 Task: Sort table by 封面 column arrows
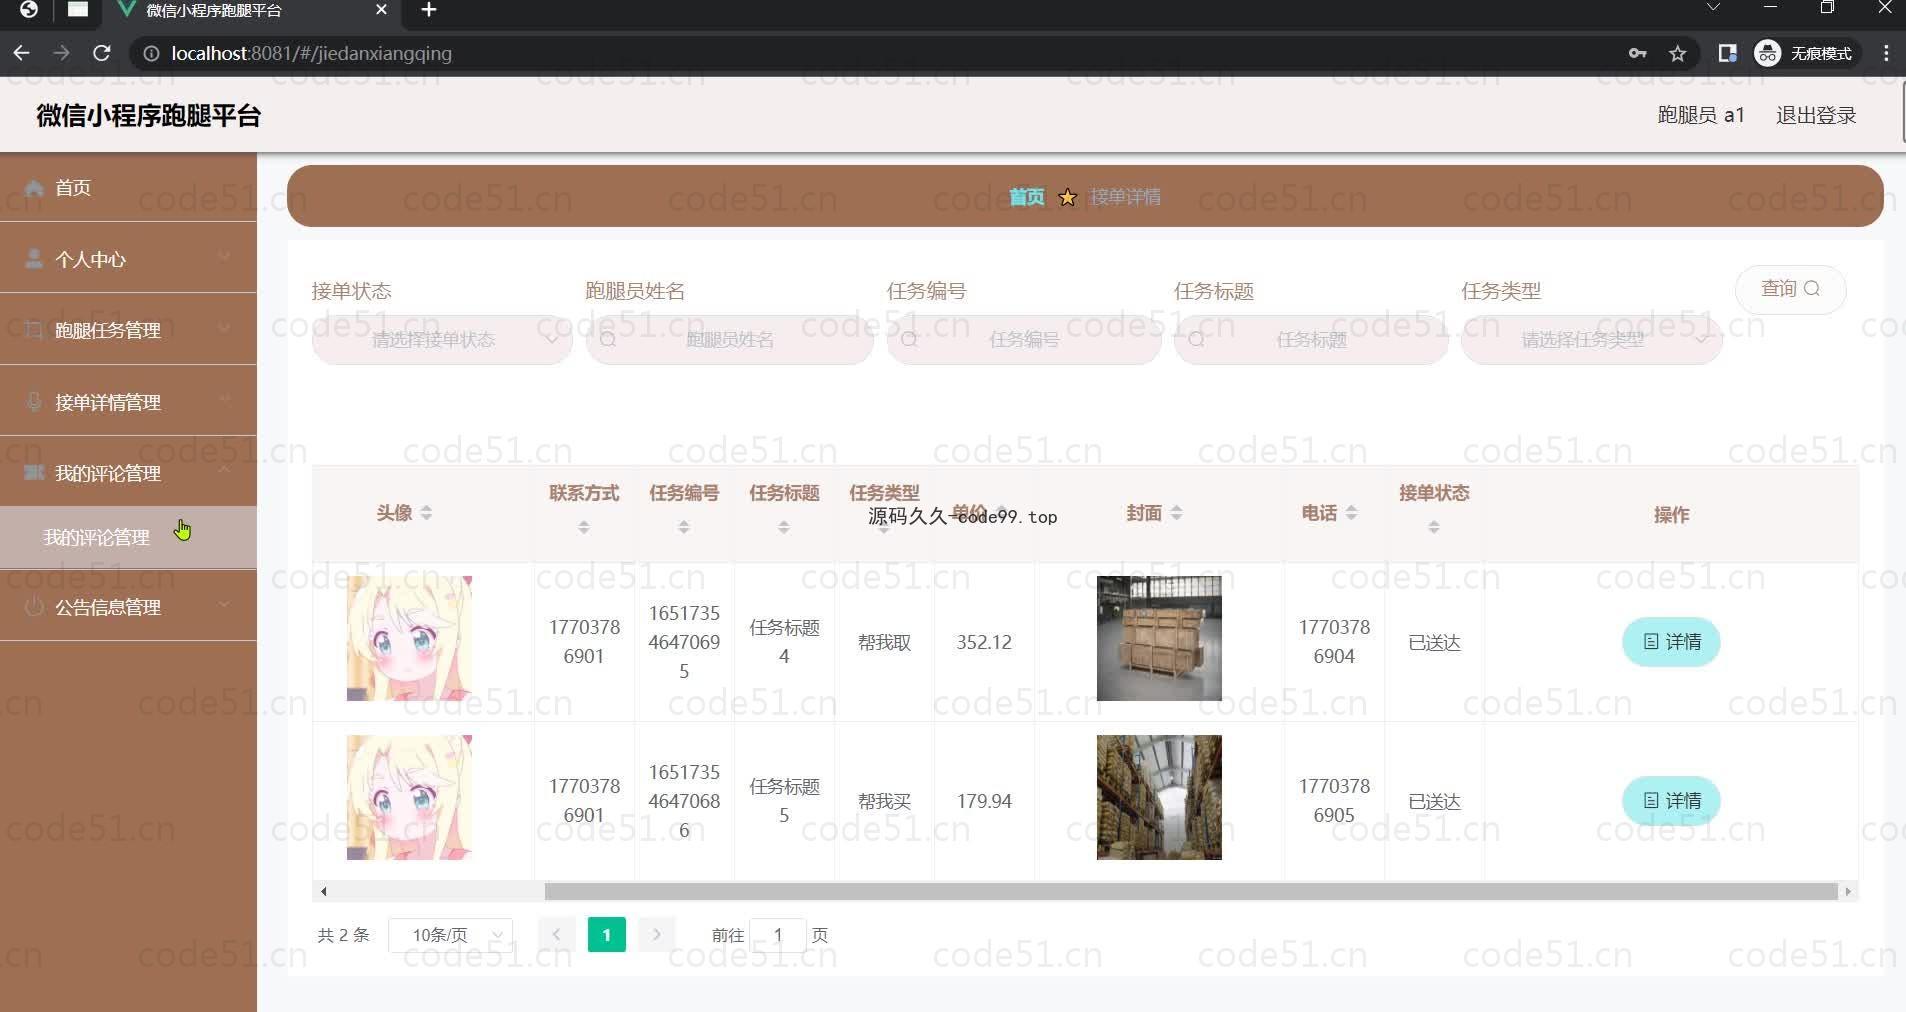click(x=1176, y=513)
